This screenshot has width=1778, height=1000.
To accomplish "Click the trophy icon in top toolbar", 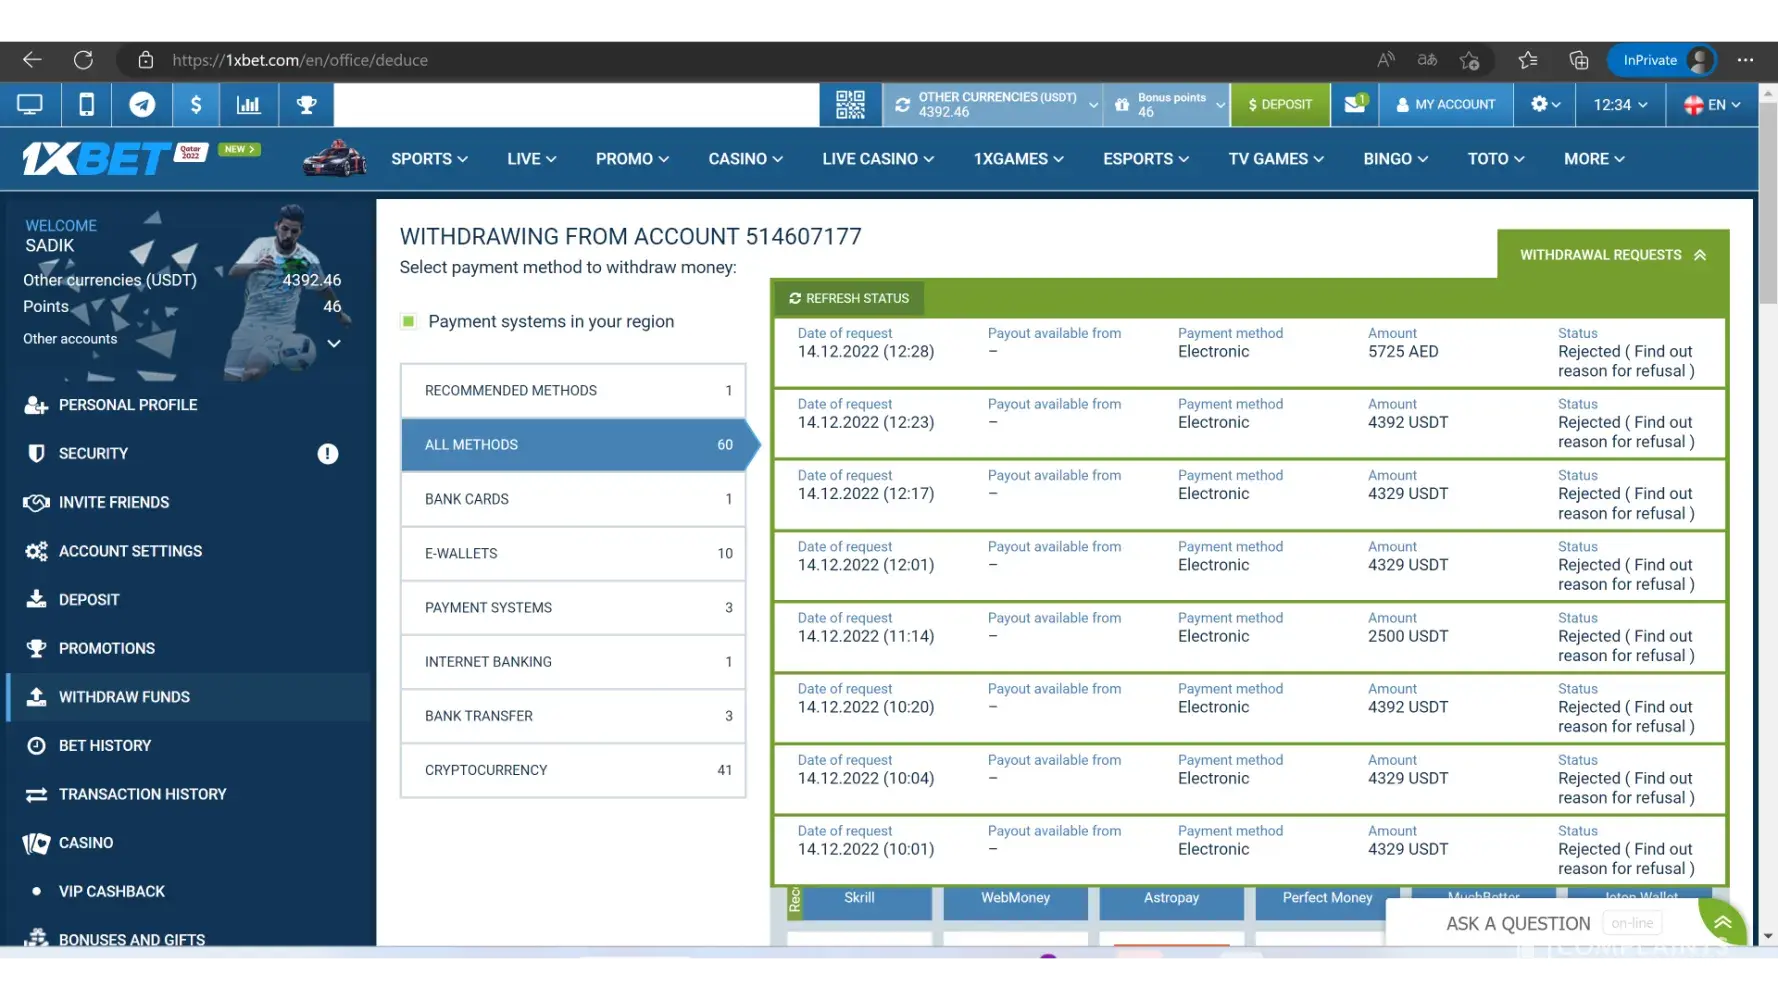I will click(306, 105).
